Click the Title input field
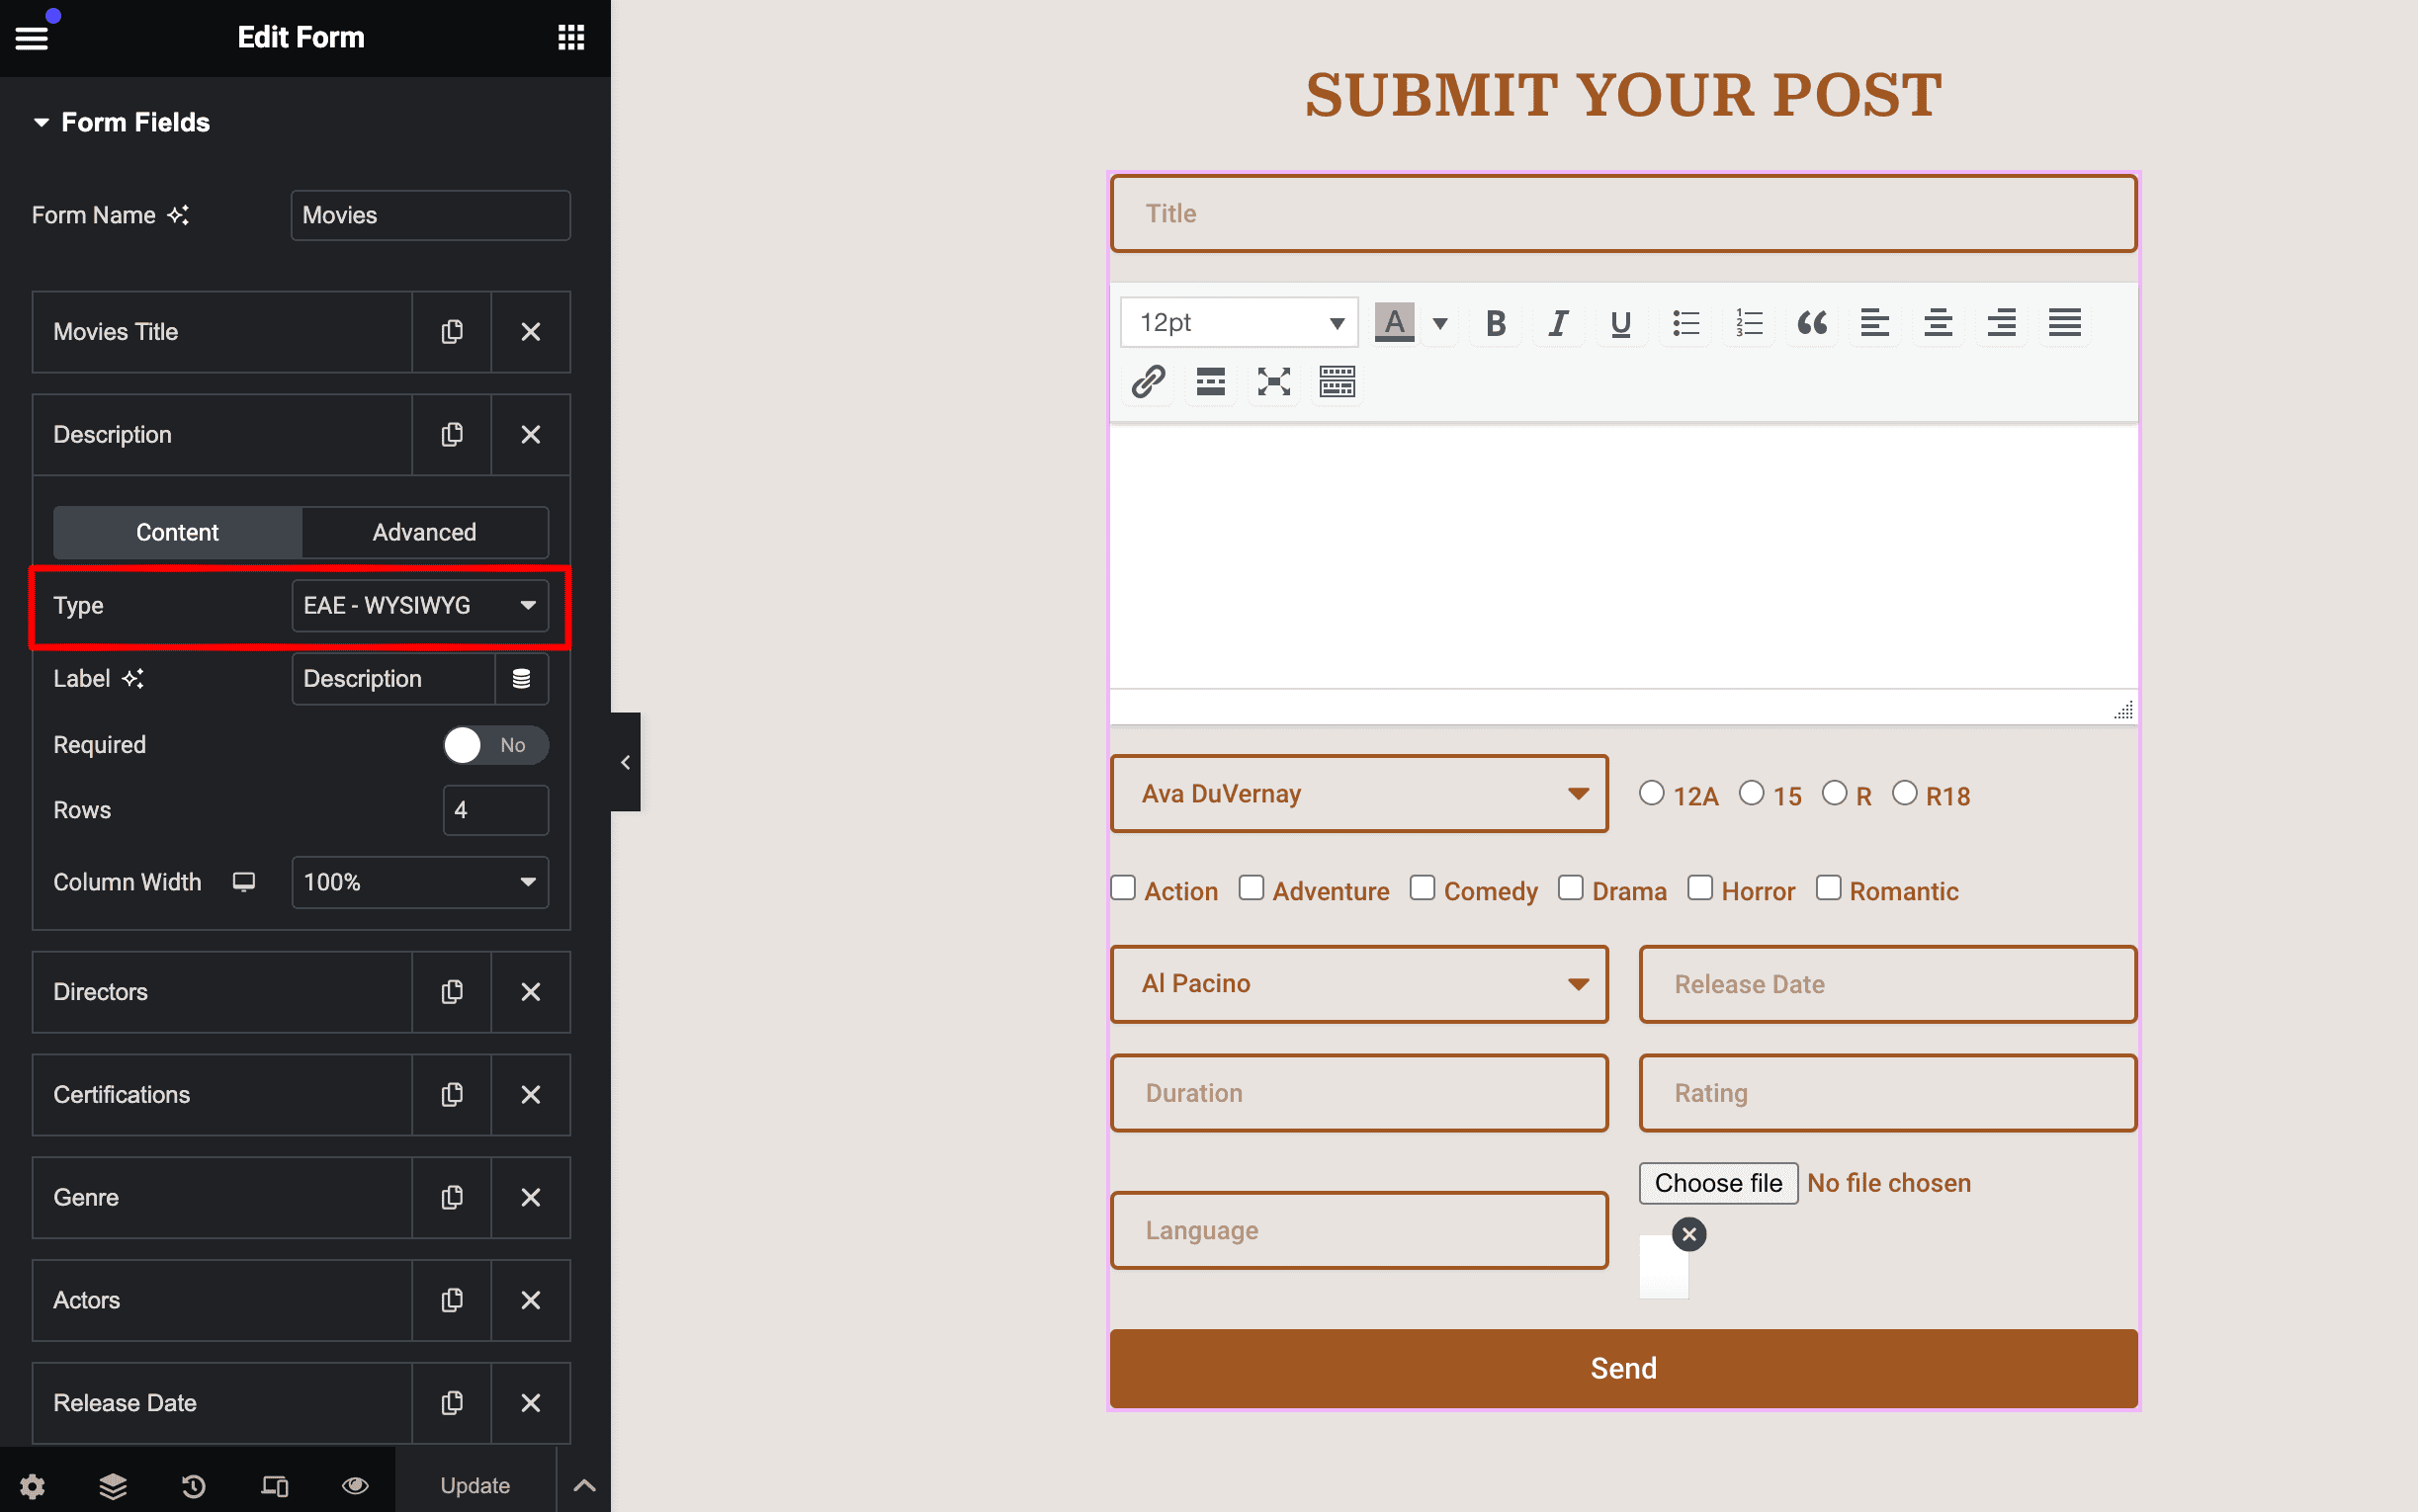Image resolution: width=2418 pixels, height=1512 pixels. click(x=1622, y=212)
